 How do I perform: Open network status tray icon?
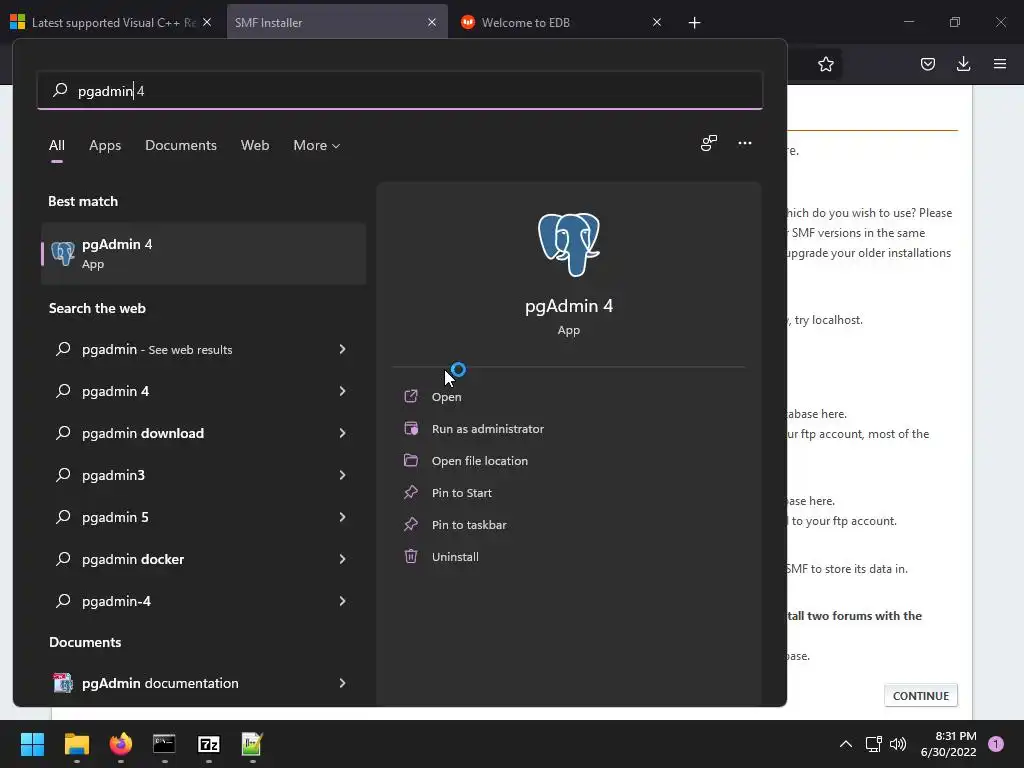coord(874,744)
